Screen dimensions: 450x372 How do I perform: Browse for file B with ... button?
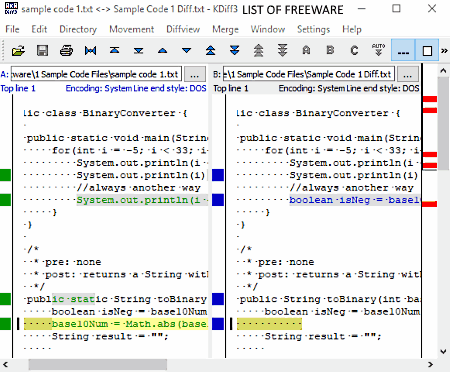pyautogui.click(x=408, y=74)
